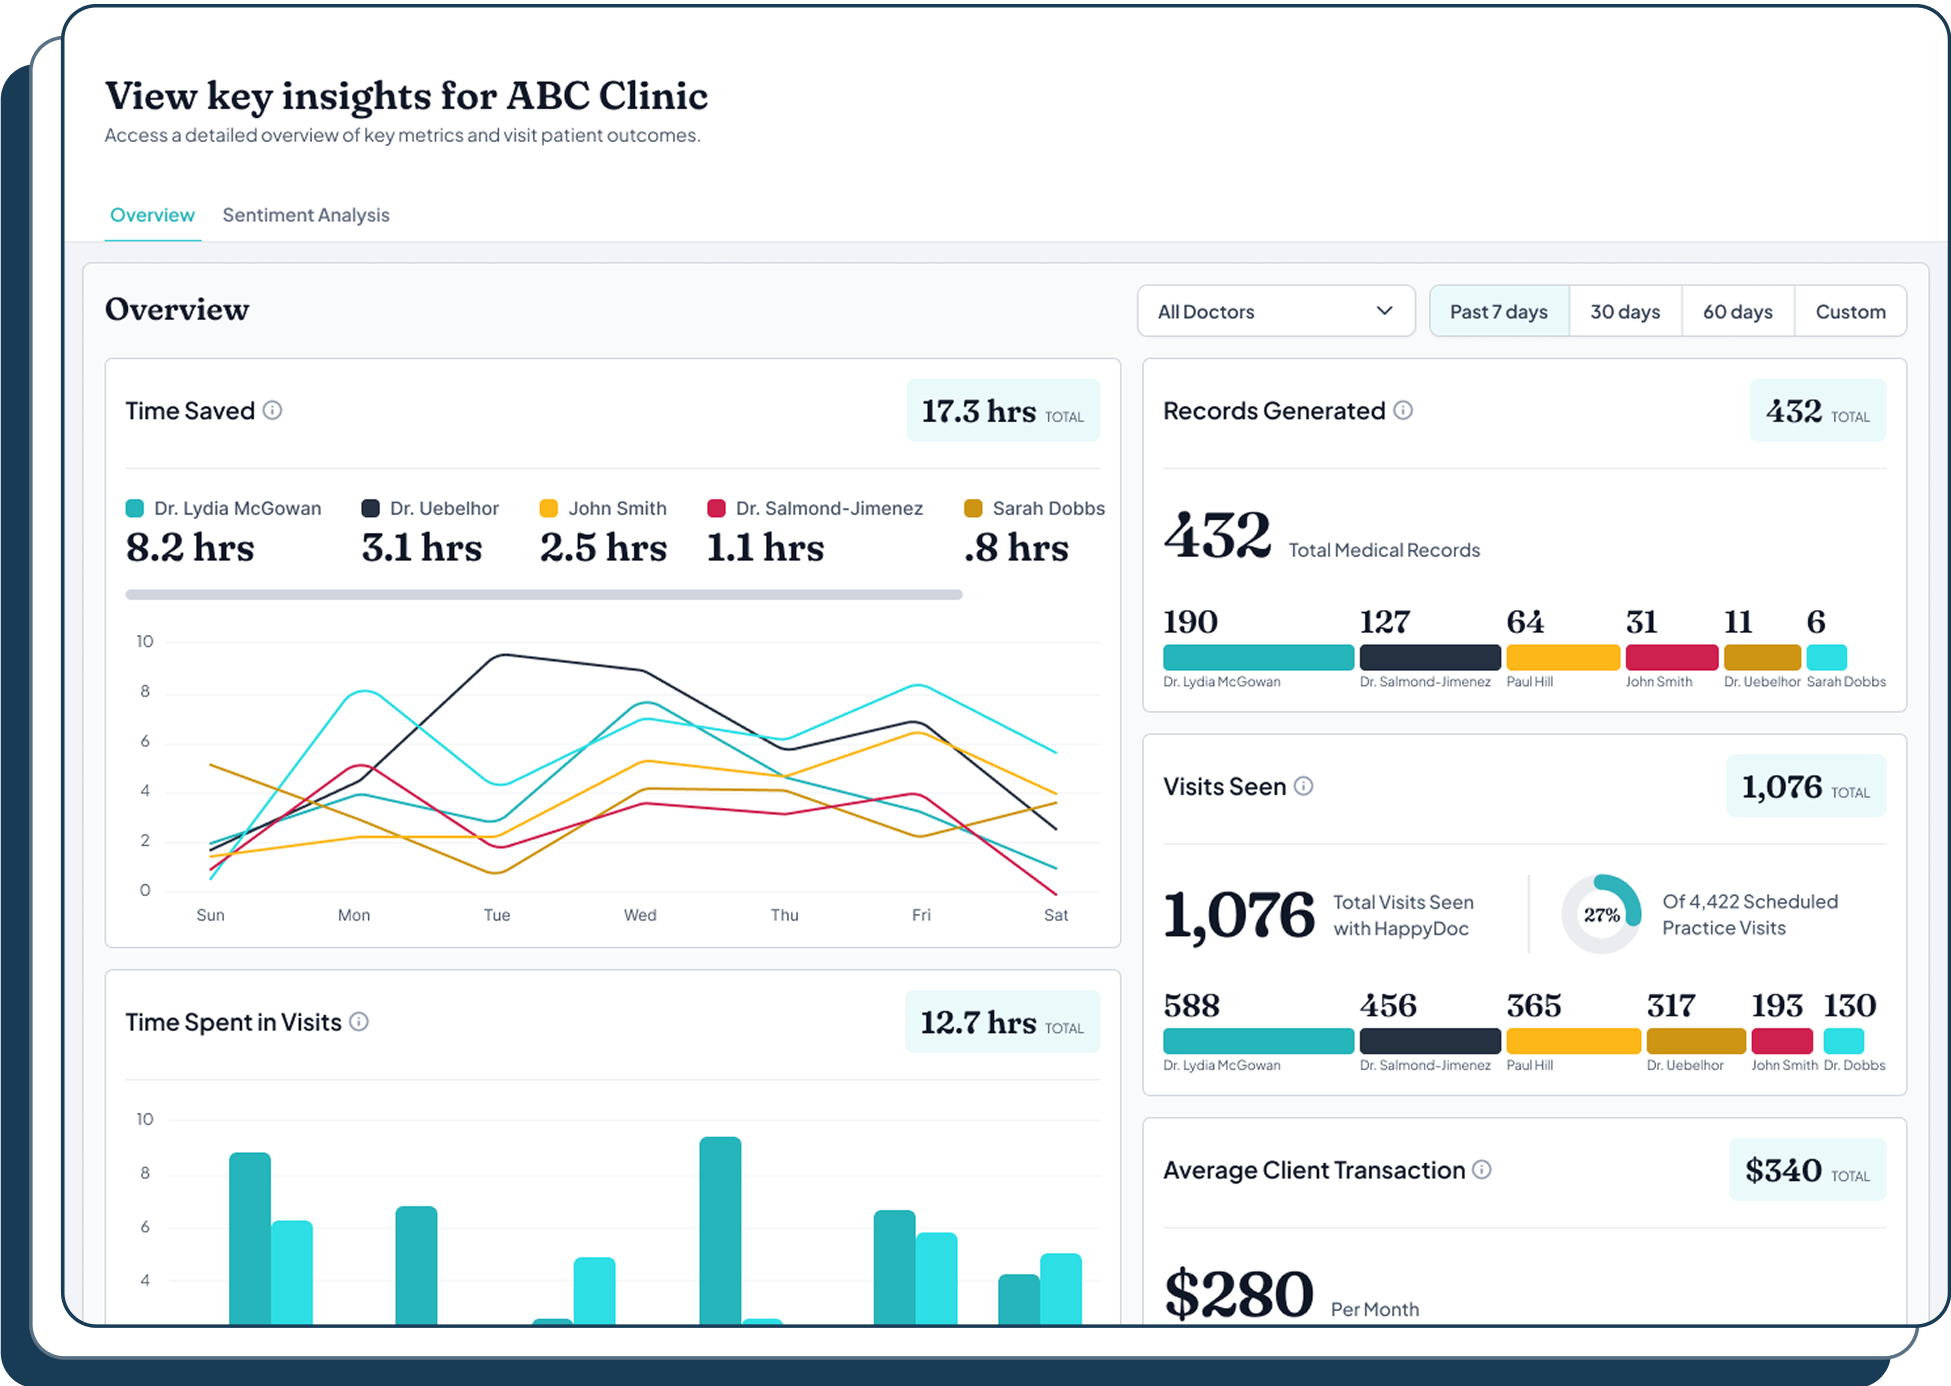
Task: Click John Smith's yellow legend swatch
Action: pyautogui.click(x=546, y=508)
